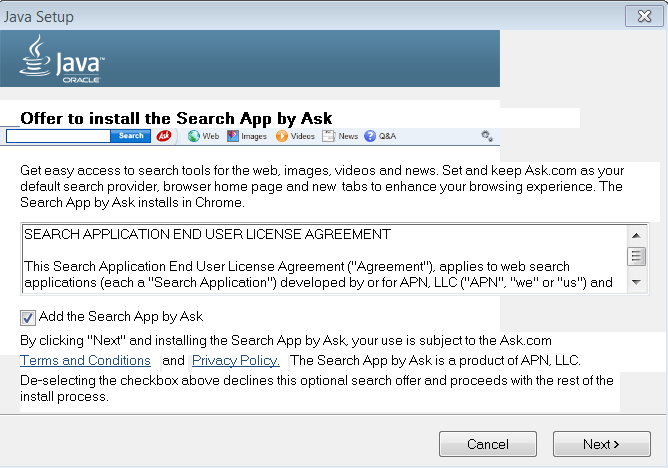Click the red Ask logo icon
This screenshot has height=468, width=668.
click(164, 136)
